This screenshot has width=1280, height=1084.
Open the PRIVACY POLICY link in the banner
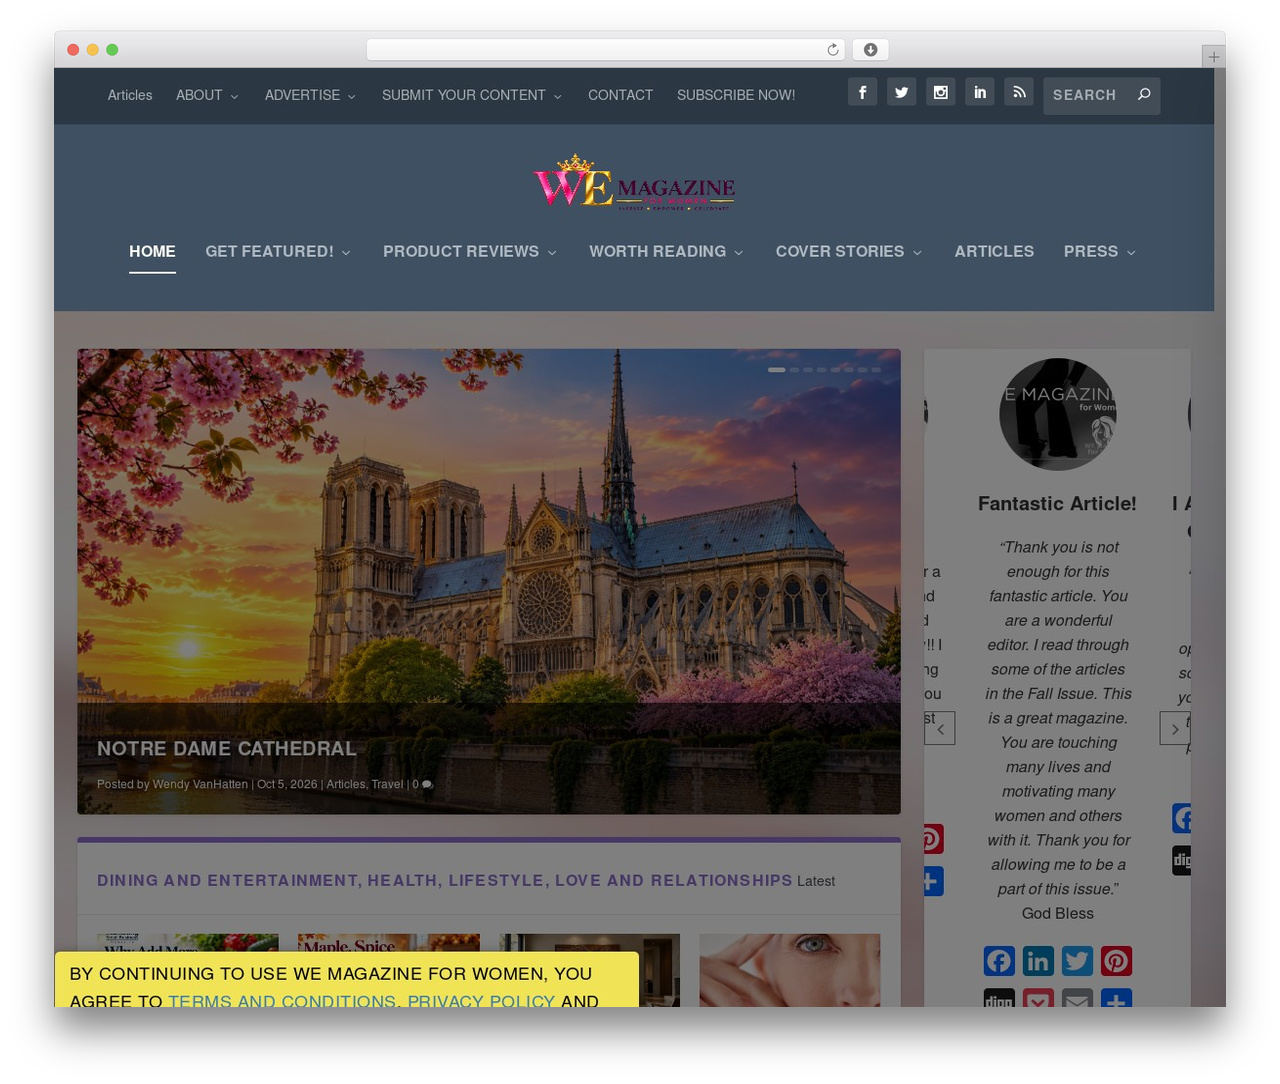pos(481,1000)
